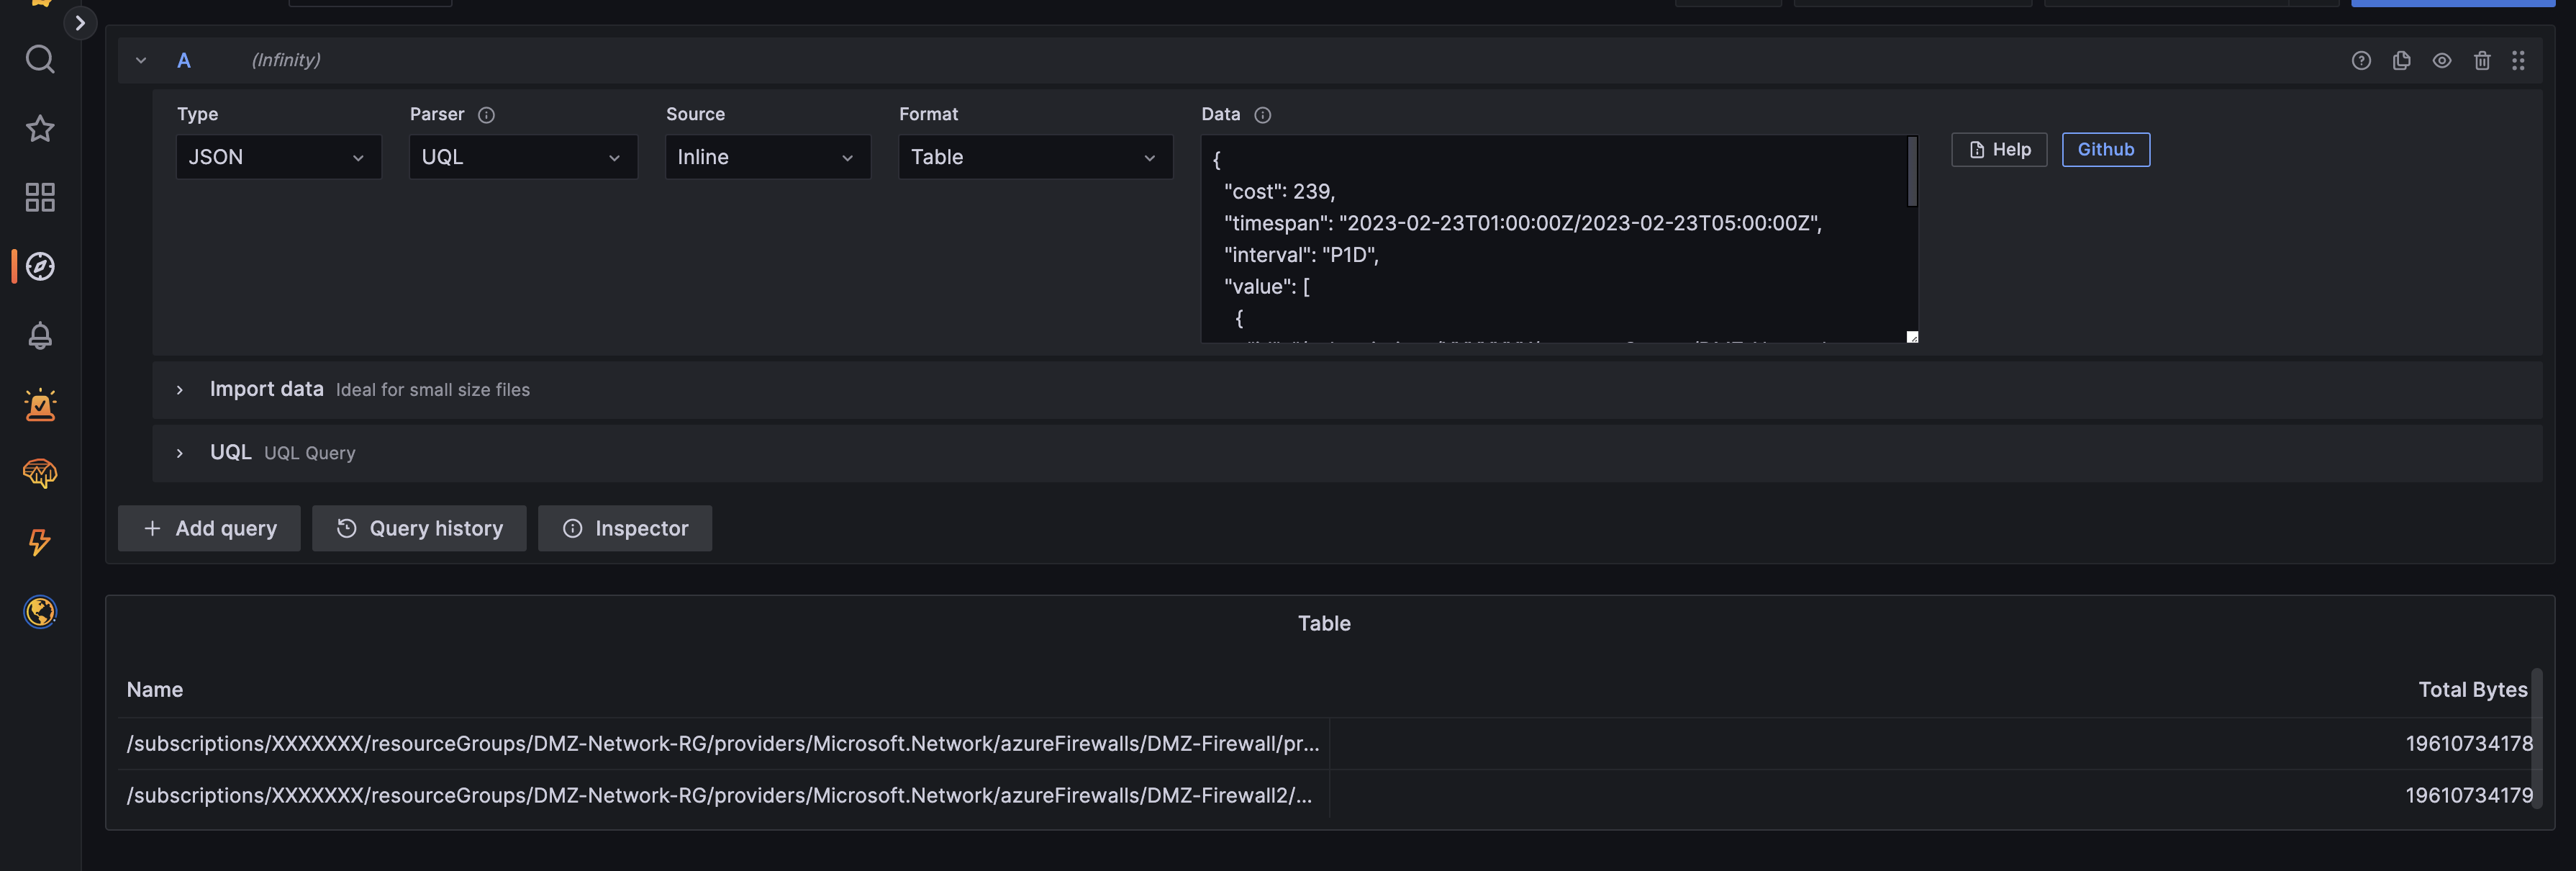The image size is (2576, 871).
Task: Click the Add query button
Action: tap(208, 528)
